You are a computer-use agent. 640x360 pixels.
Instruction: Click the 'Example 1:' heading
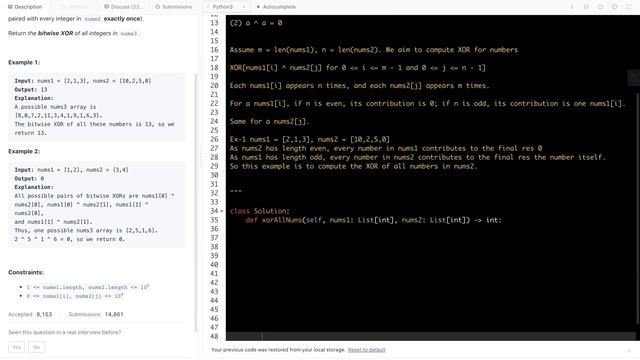point(24,62)
